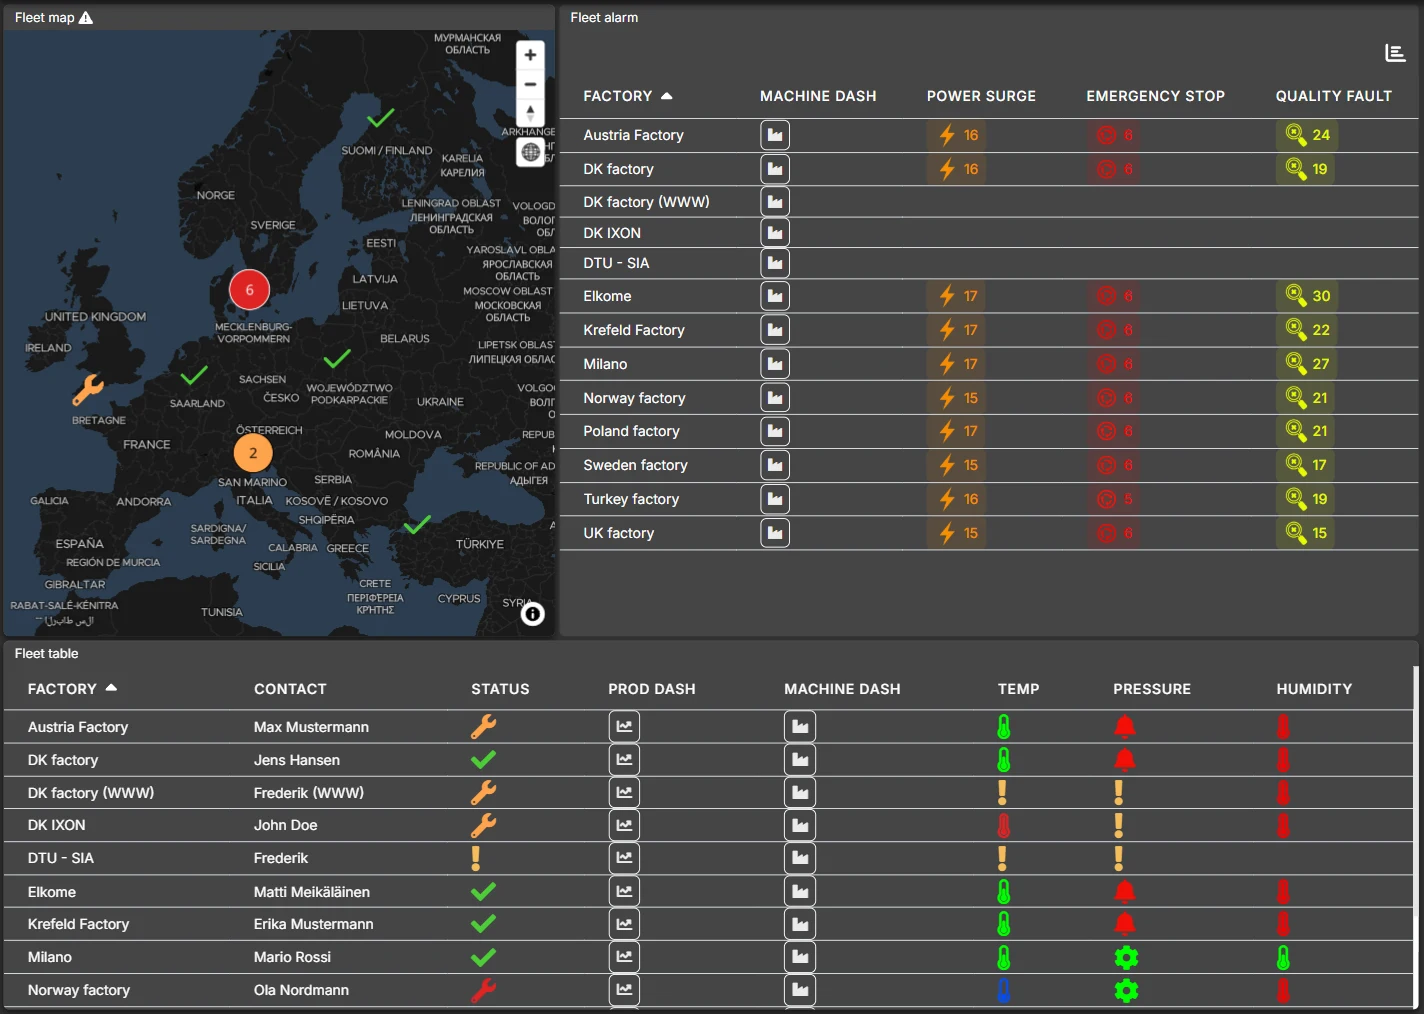Viewport: 1424px width, 1014px height.
Task: Click the warning icon beside Fleet map title
Action: (86, 18)
